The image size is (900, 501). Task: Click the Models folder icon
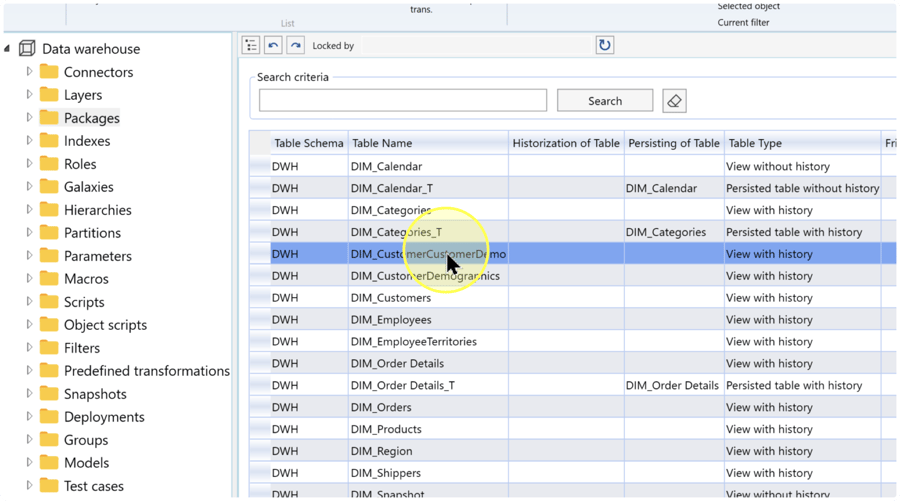49,463
